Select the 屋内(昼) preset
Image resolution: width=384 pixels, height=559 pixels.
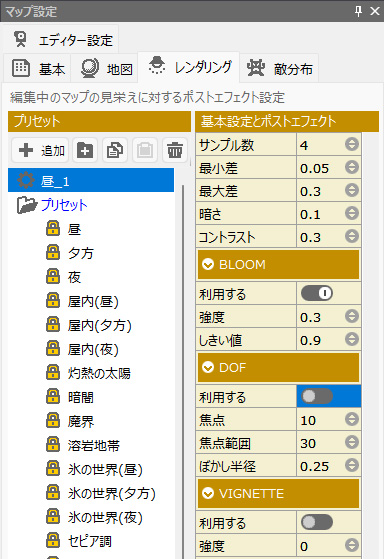pyautogui.click(x=93, y=301)
